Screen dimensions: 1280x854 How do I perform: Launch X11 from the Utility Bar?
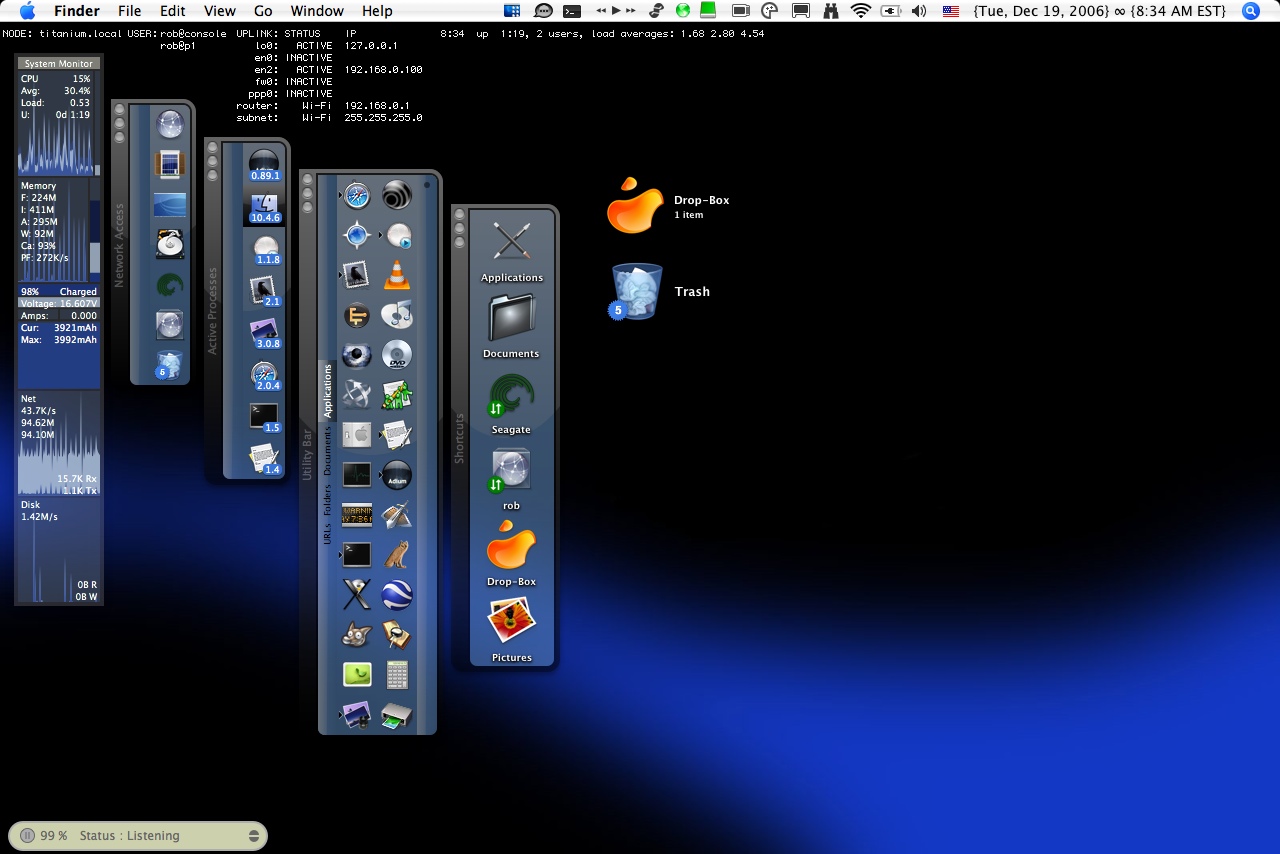tap(357, 595)
